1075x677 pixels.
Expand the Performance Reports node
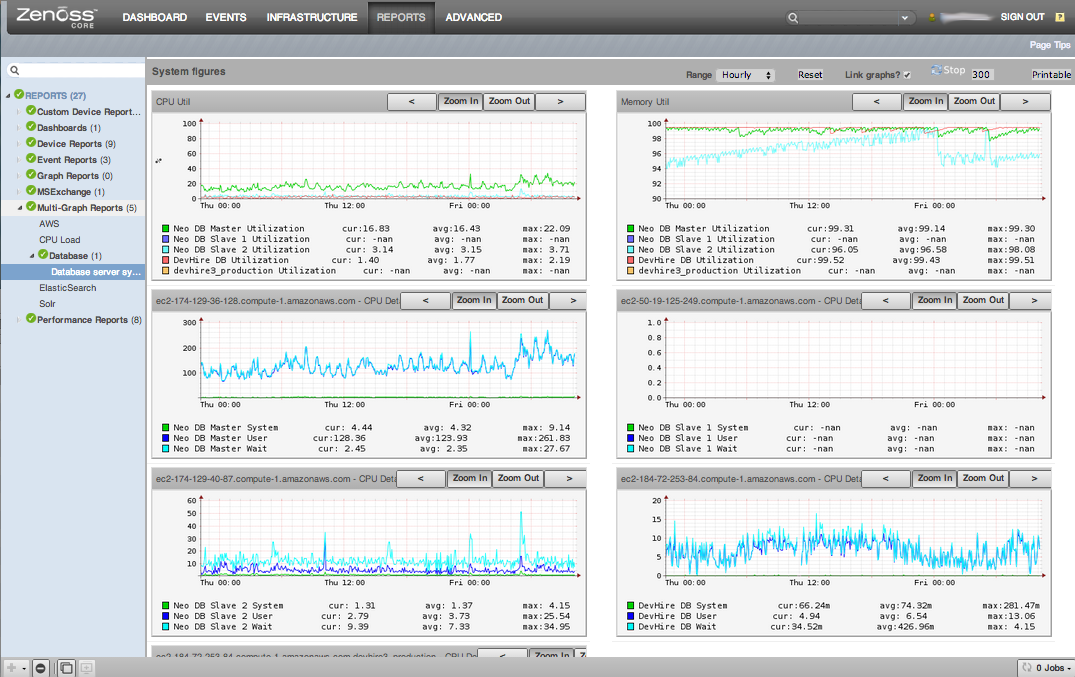click(19, 320)
